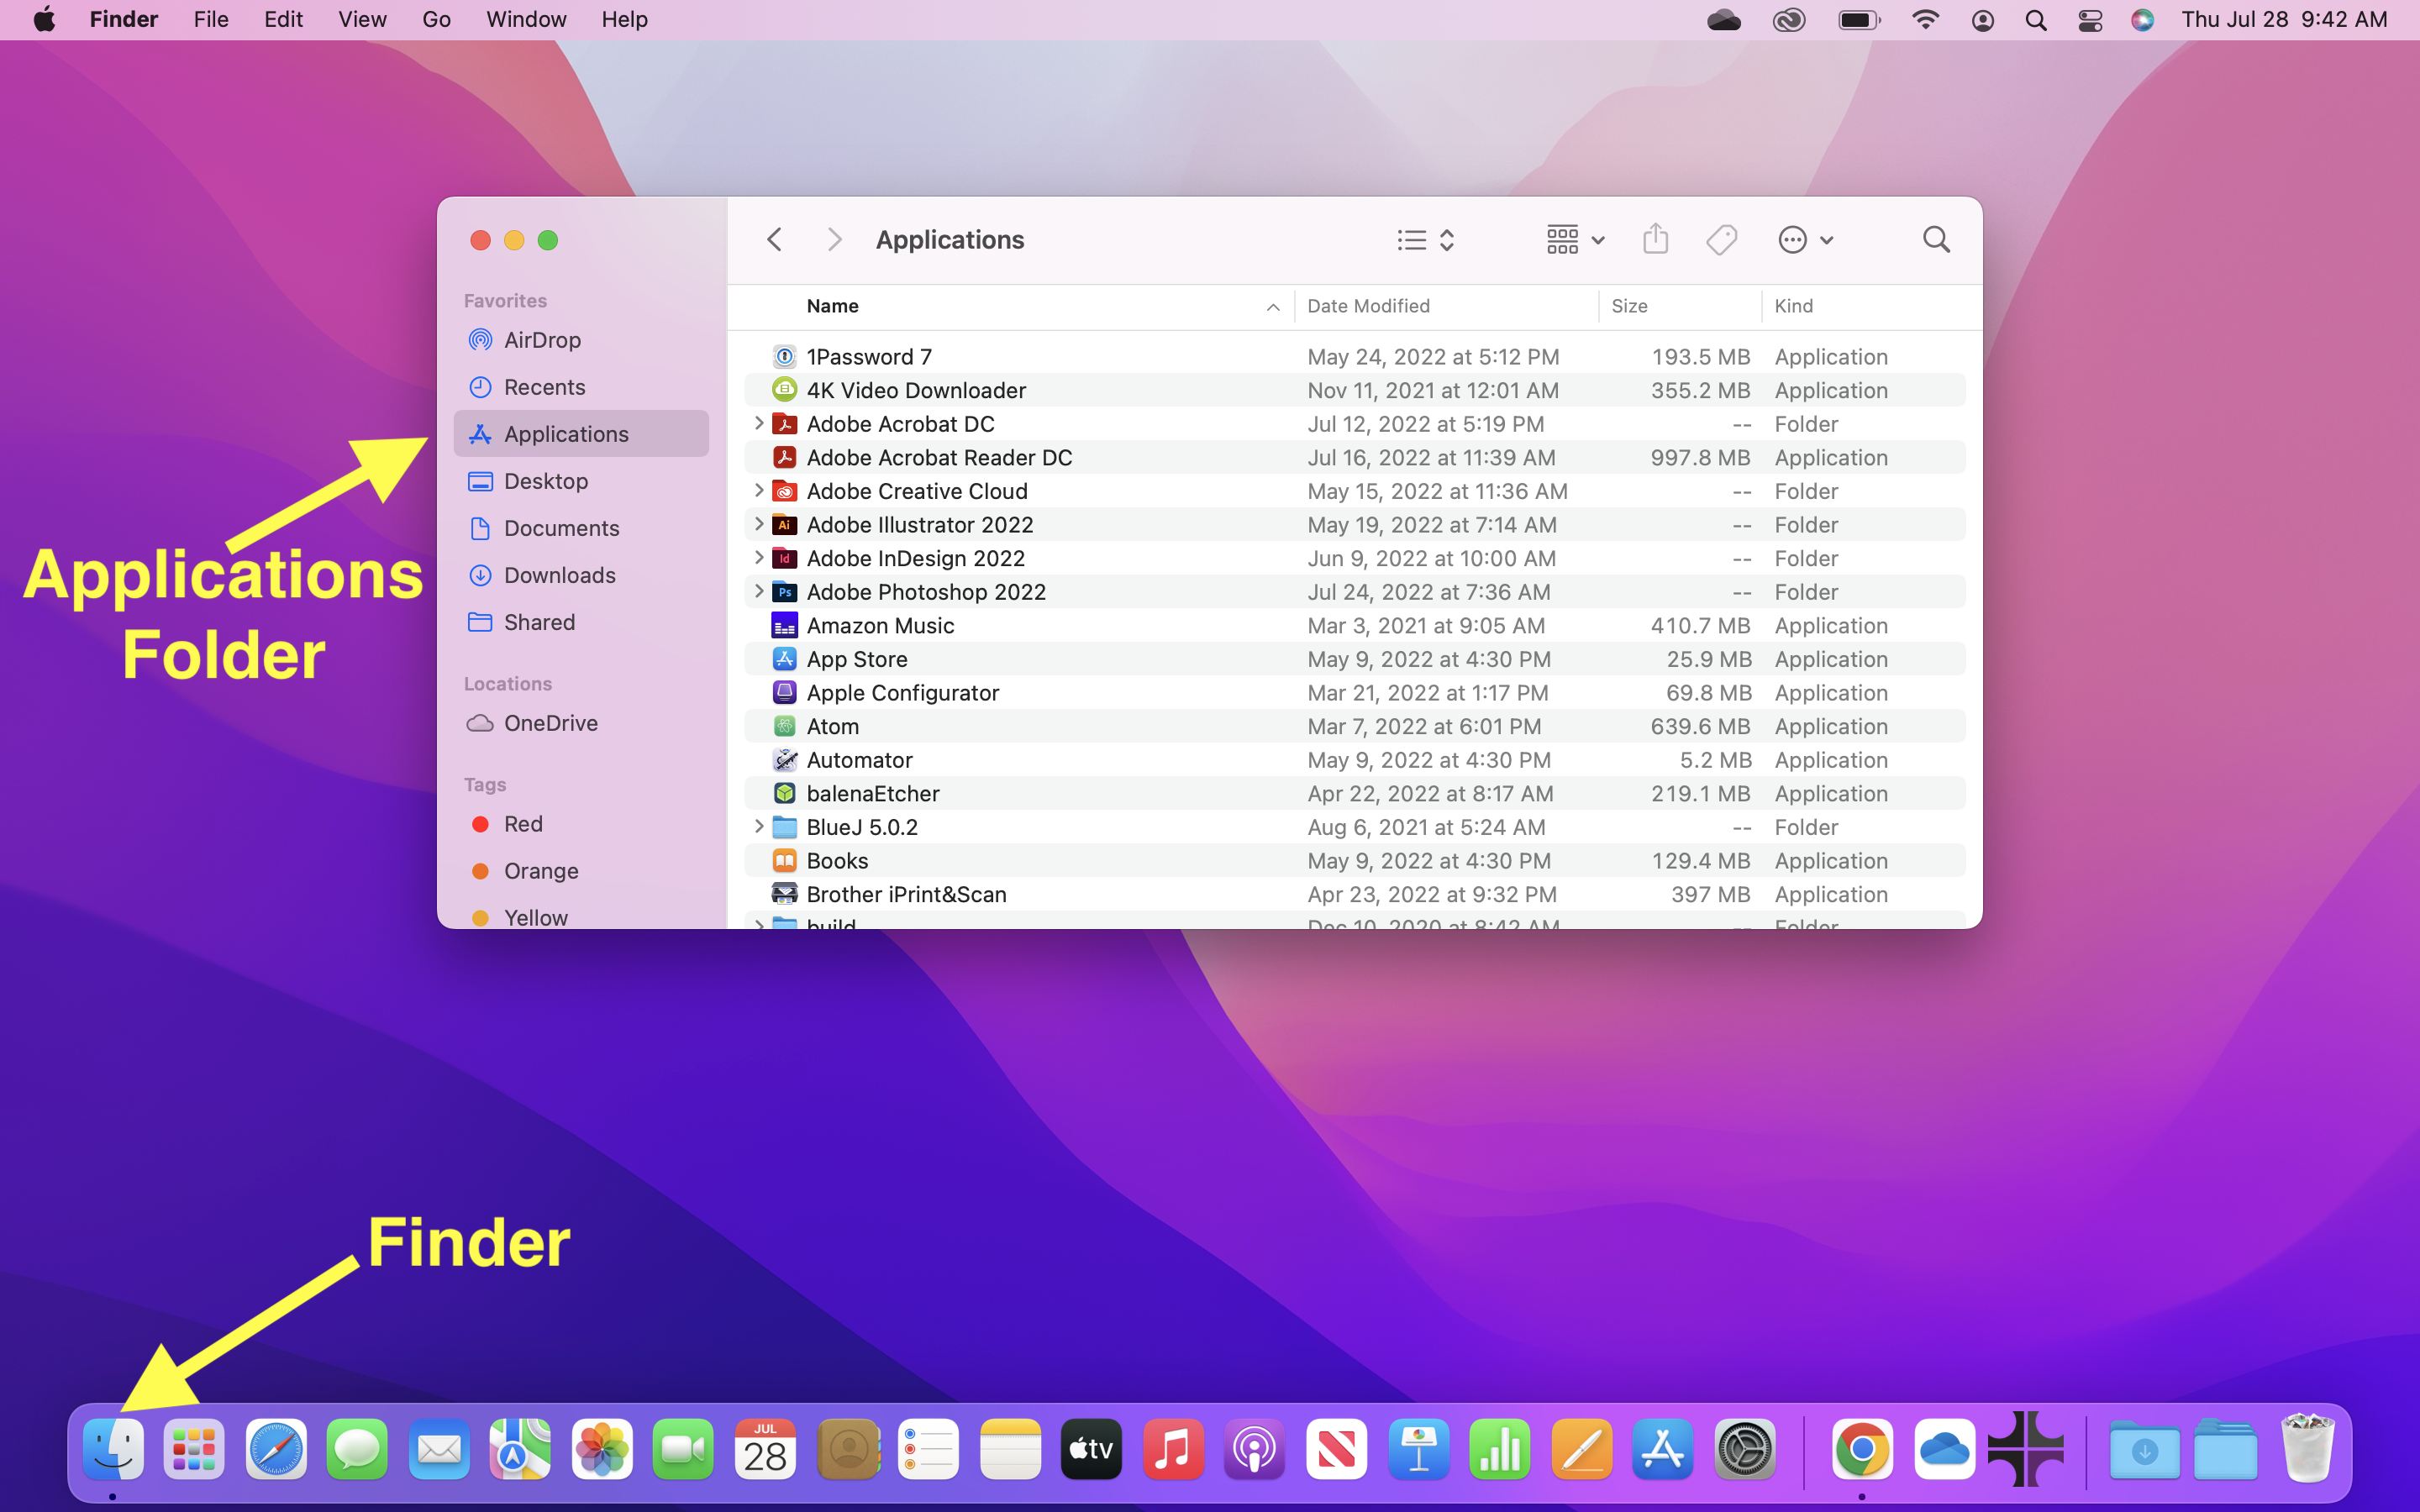Launch Safari from the Dock
Image resolution: width=2420 pixels, height=1512 pixels.
coord(276,1449)
